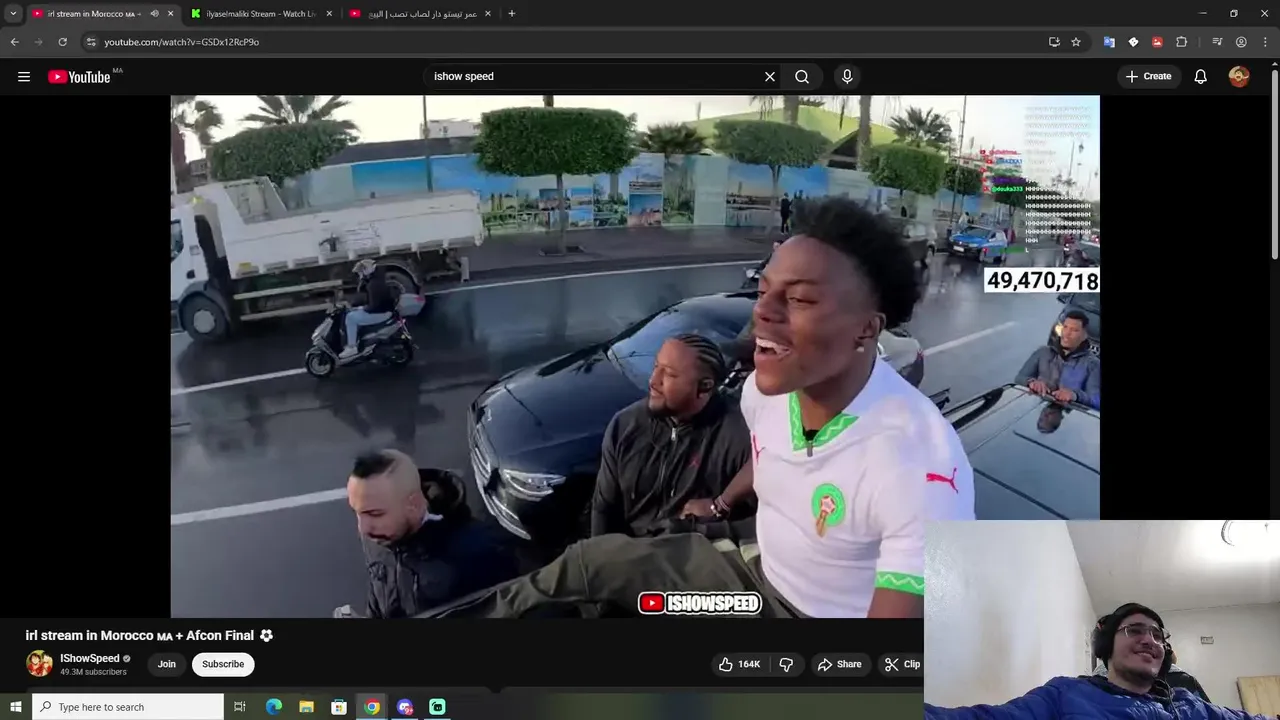Open the white tag-shaped extension icon
The height and width of the screenshot is (720, 1280).
pyautogui.click(x=1133, y=42)
